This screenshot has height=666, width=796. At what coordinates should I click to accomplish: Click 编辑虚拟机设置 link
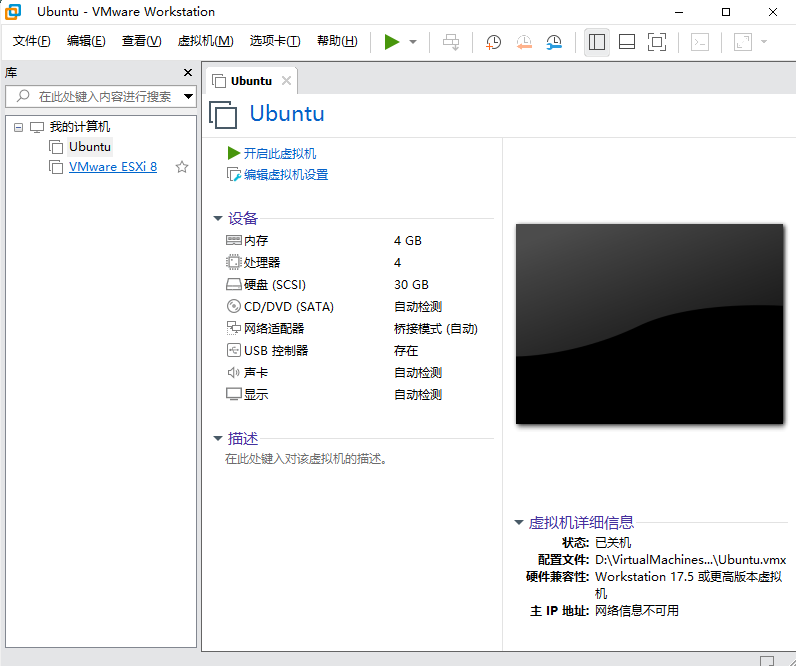pyautogui.click(x=286, y=175)
